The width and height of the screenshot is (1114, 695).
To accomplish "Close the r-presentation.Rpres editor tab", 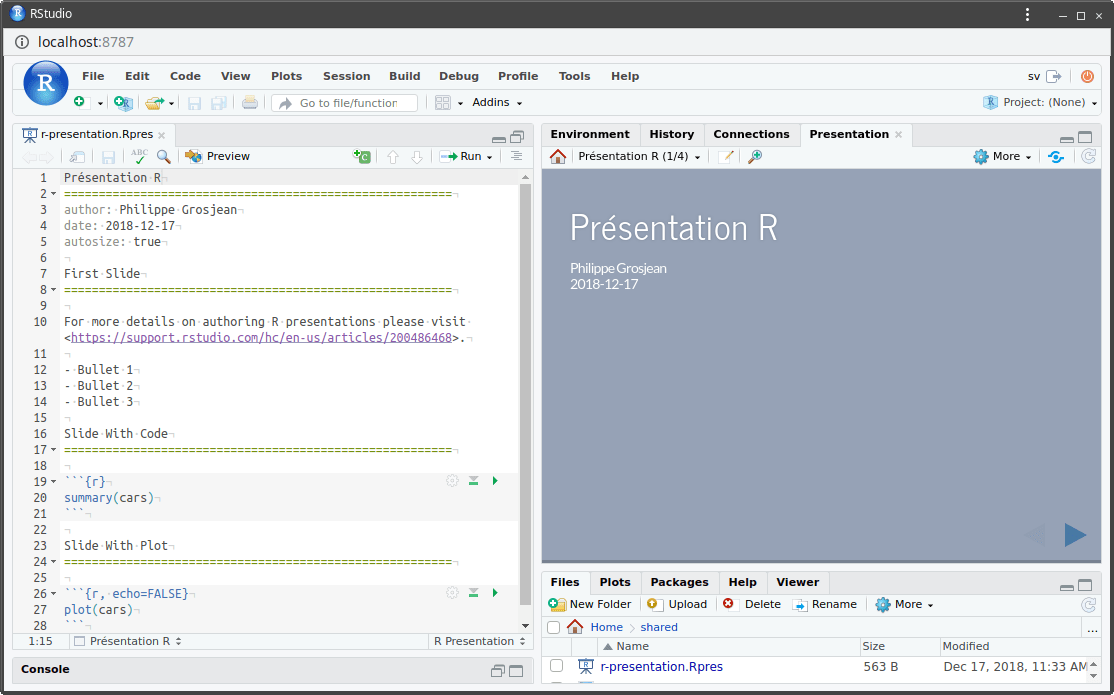I will tap(162, 135).
